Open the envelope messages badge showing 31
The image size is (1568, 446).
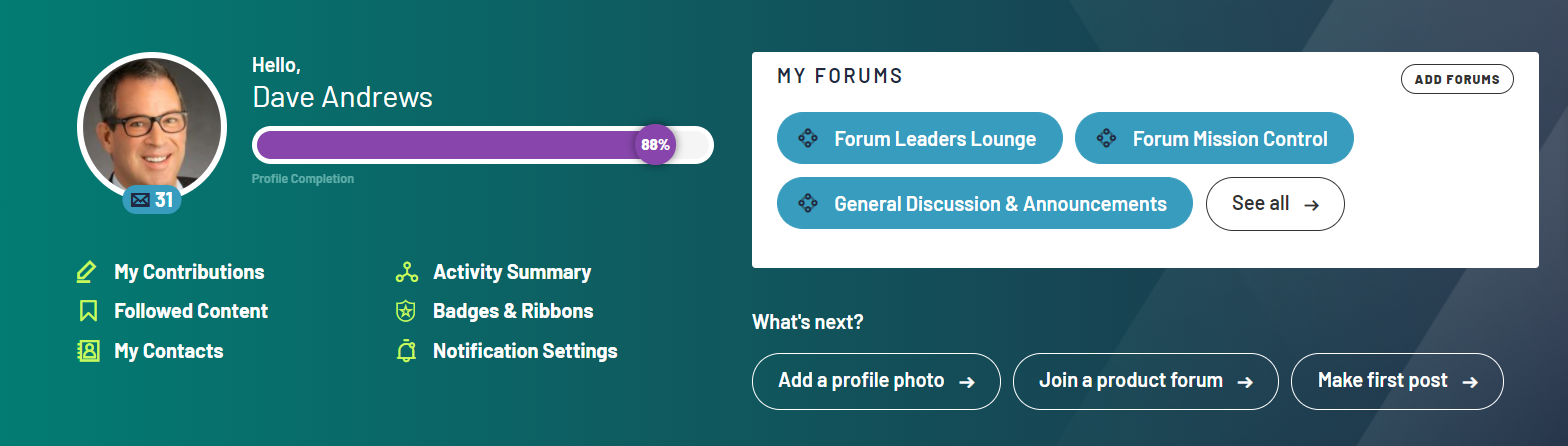coord(152,200)
